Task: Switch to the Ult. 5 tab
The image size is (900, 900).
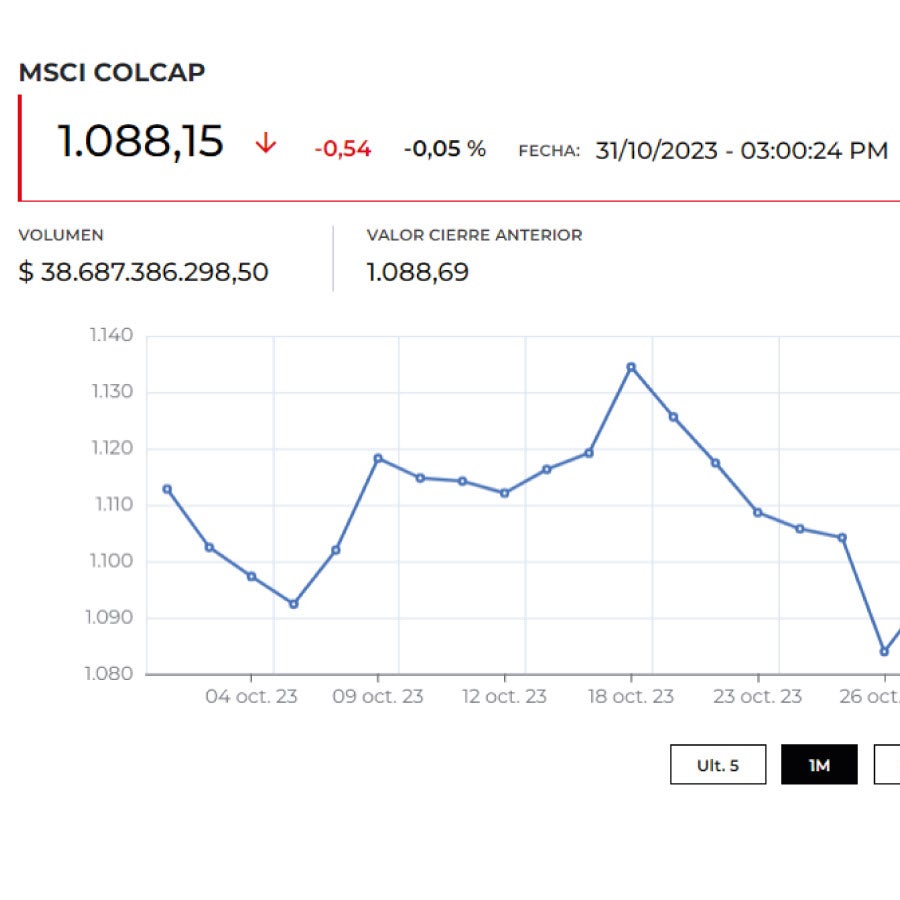Action: (x=719, y=764)
